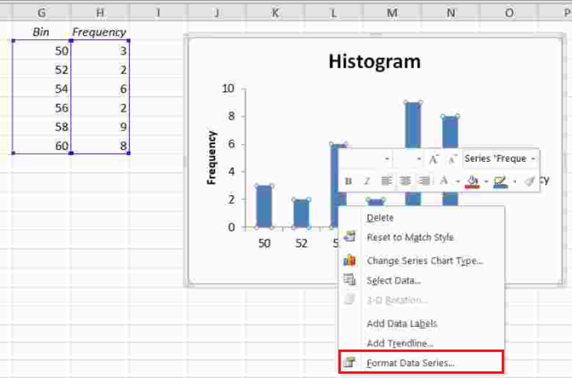Screen dimensions: 572x378
Task: Expand the shape outline dropdown arrow
Action: coord(514,181)
